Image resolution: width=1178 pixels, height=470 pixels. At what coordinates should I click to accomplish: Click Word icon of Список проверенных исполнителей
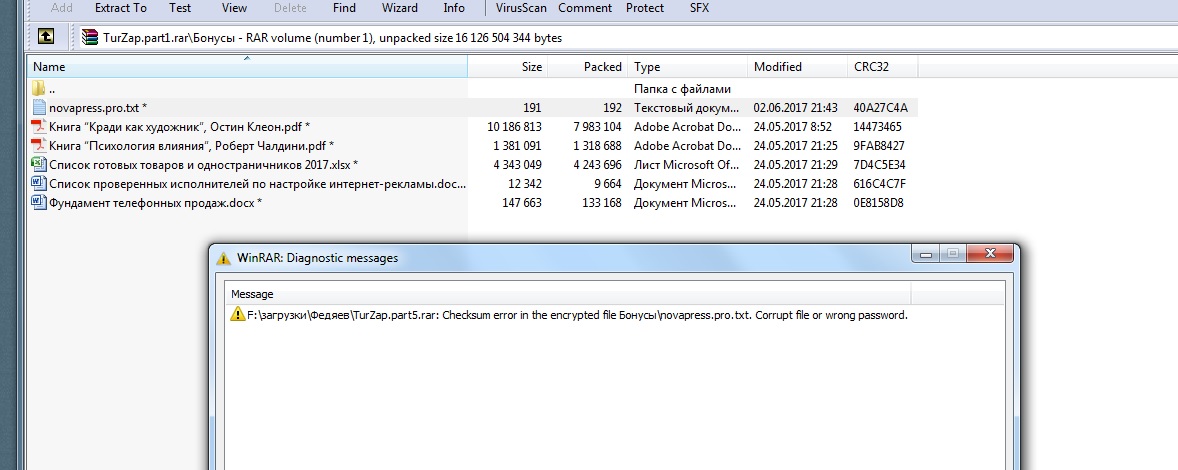tap(39, 183)
